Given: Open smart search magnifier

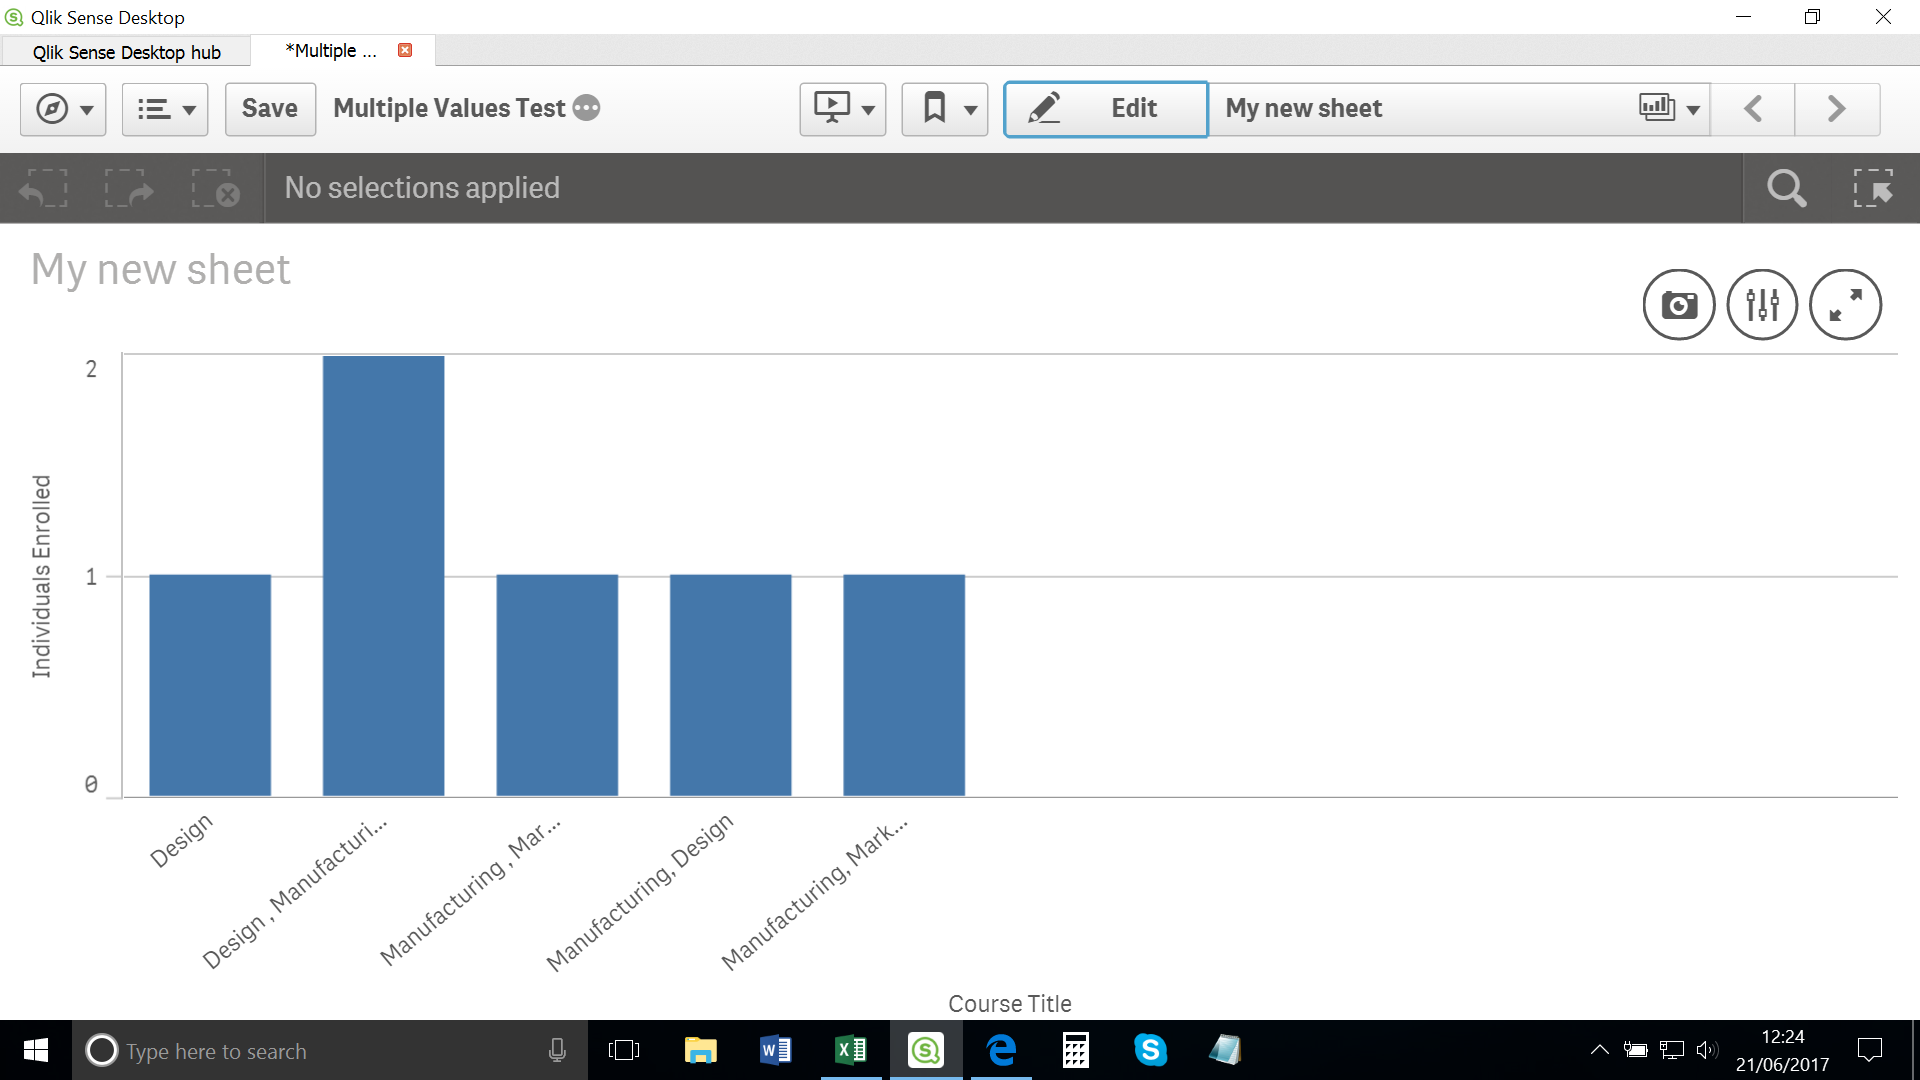Looking at the screenshot, I should click(1786, 188).
